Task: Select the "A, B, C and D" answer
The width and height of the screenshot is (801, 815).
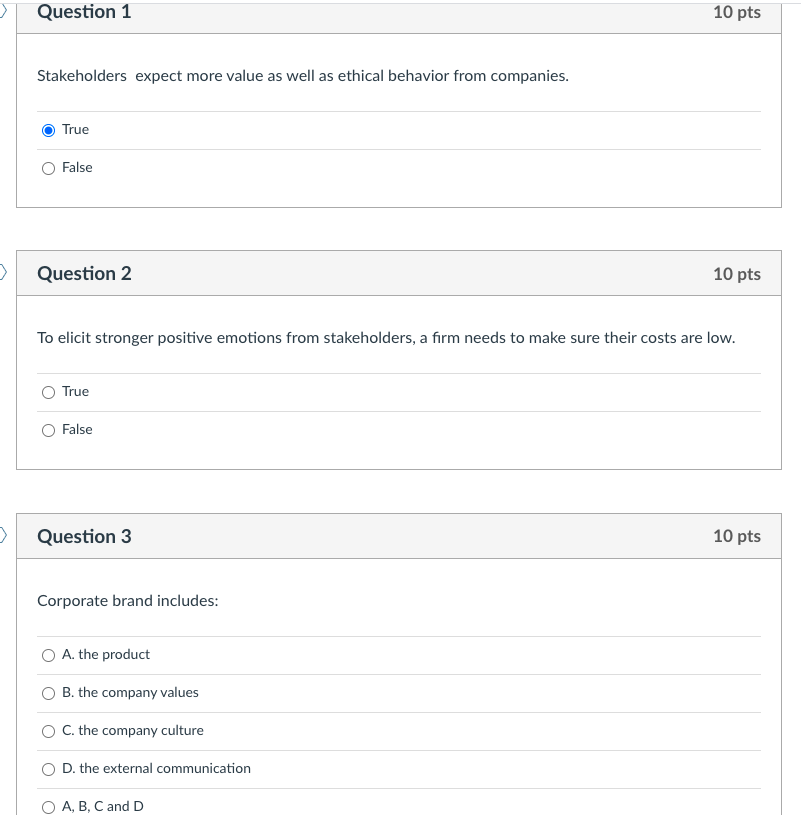Action: pos(48,805)
